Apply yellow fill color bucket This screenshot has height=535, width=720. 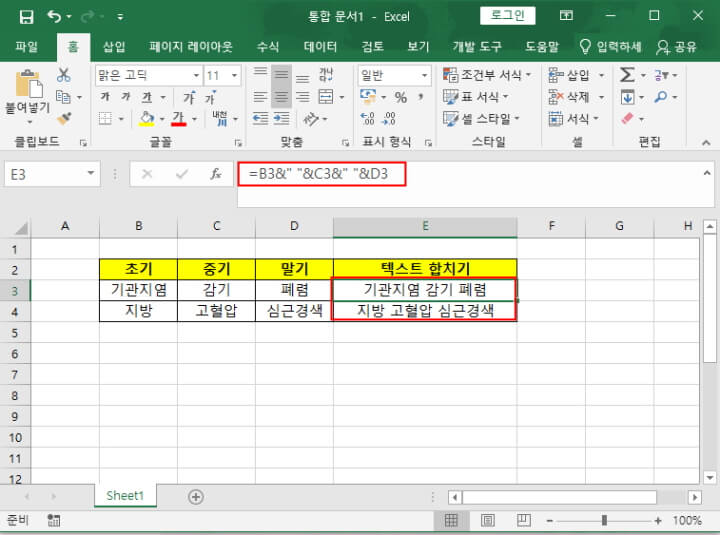click(x=146, y=118)
